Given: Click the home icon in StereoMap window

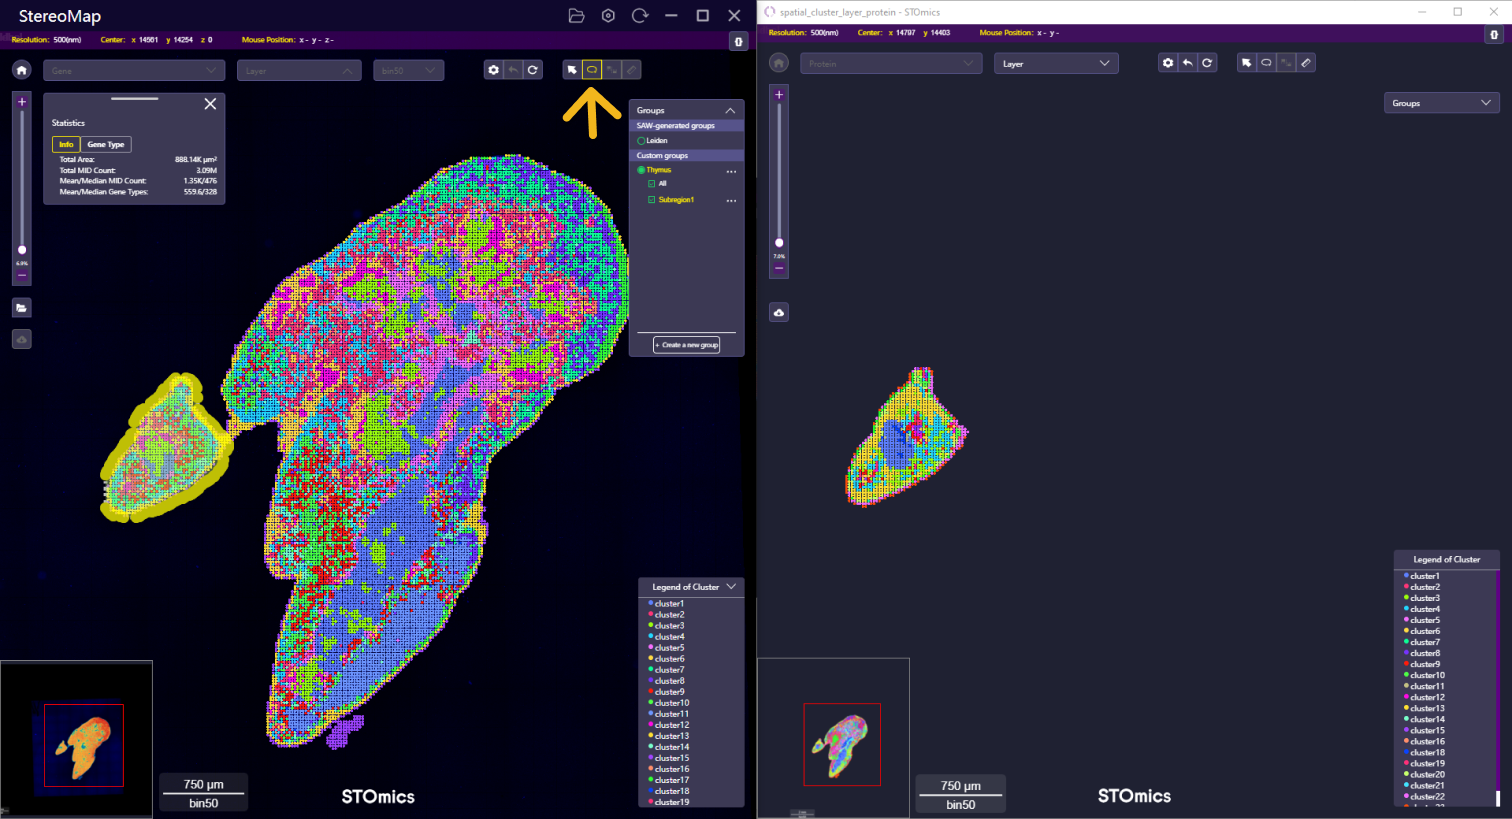Looking at the screenshot, I should (22, 70).
